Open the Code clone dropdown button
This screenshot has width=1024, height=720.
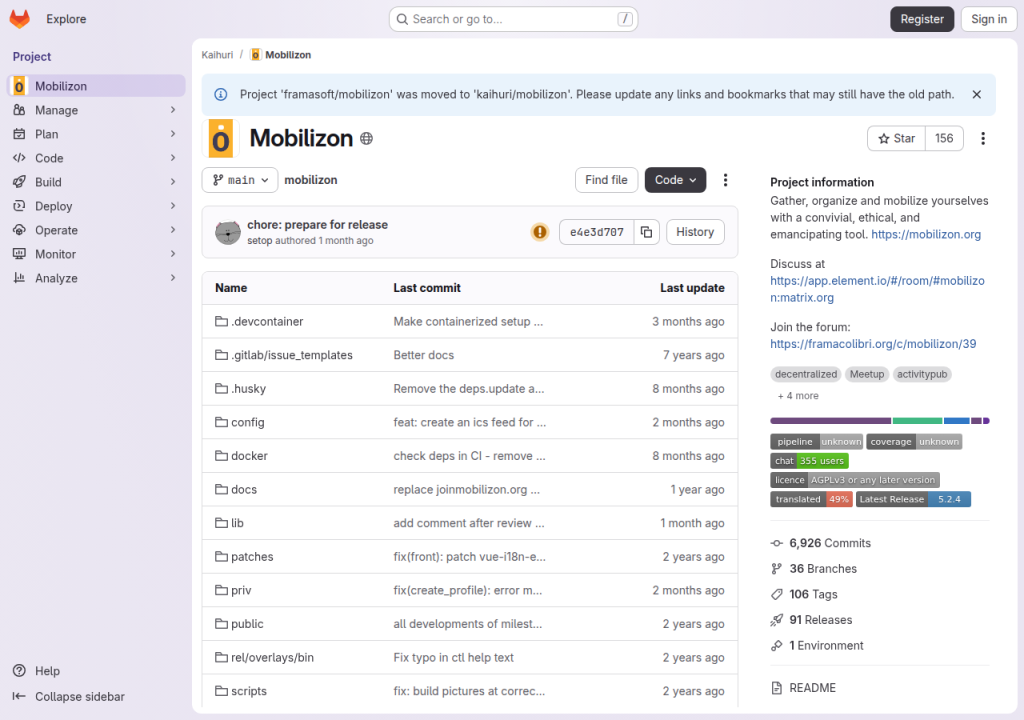point(675,180)
